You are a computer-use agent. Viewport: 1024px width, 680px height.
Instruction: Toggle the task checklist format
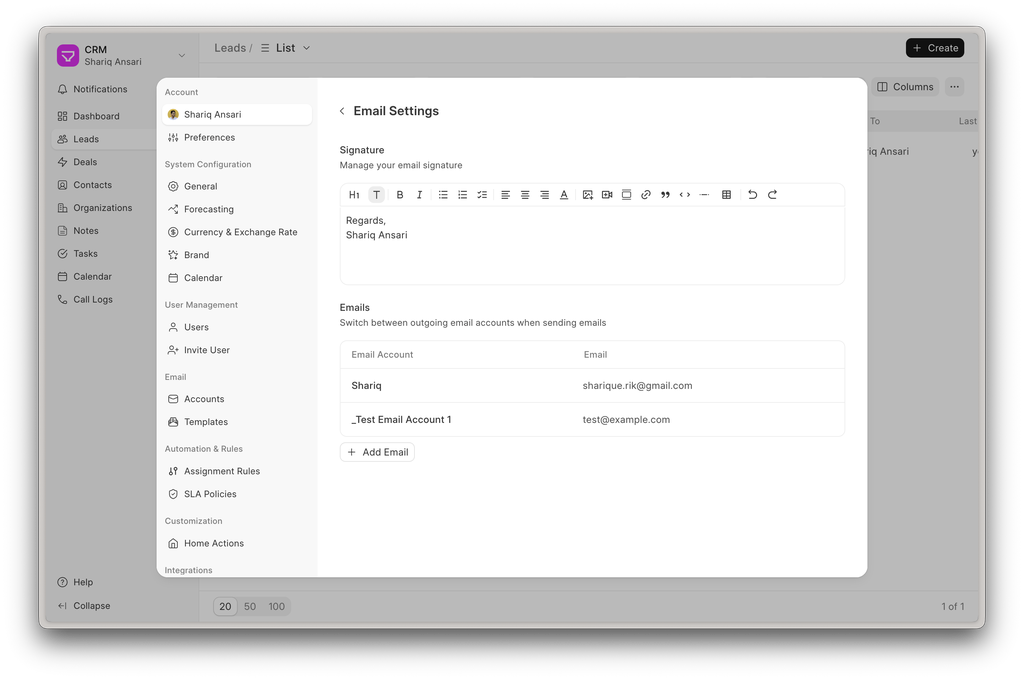click(482, 195)
